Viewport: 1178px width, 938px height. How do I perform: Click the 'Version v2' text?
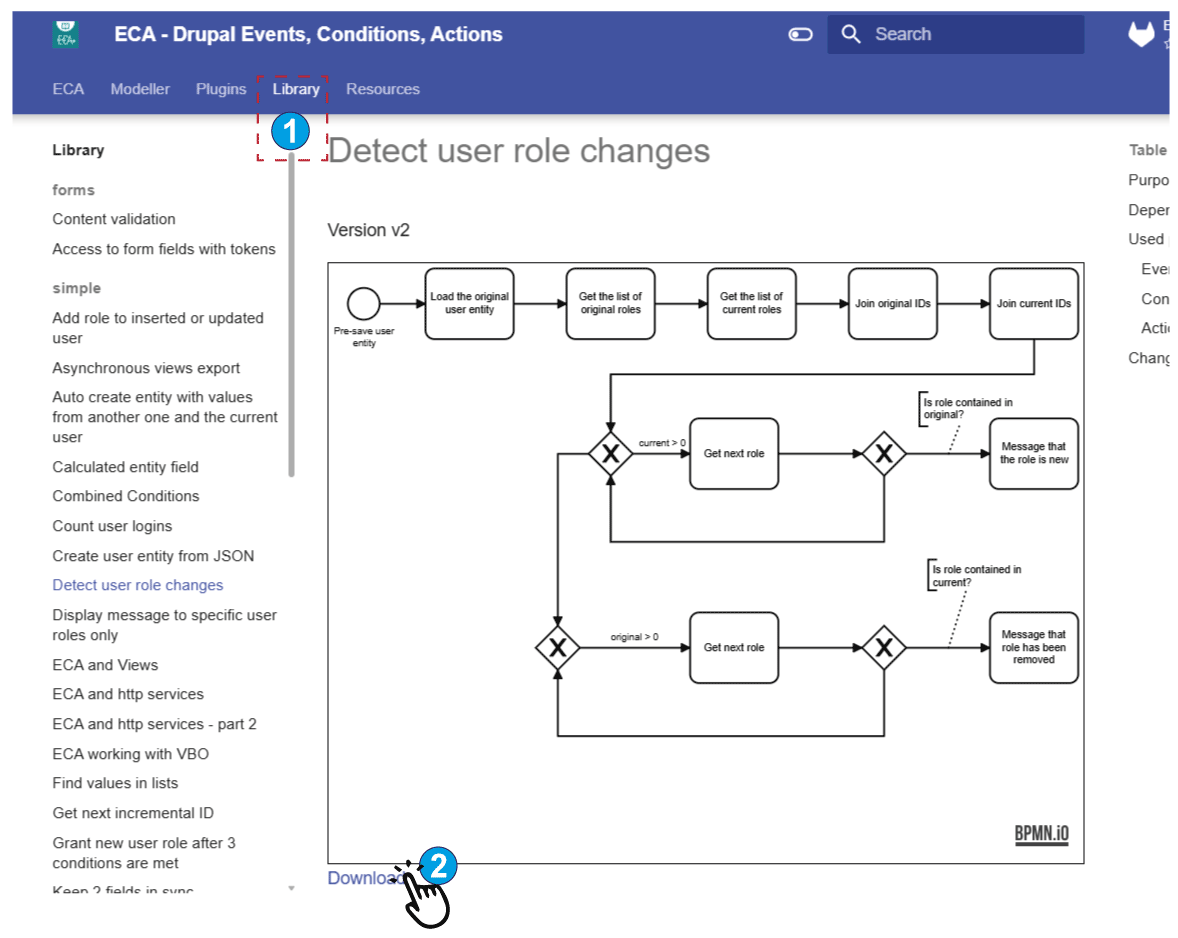(x=369, y=231)
